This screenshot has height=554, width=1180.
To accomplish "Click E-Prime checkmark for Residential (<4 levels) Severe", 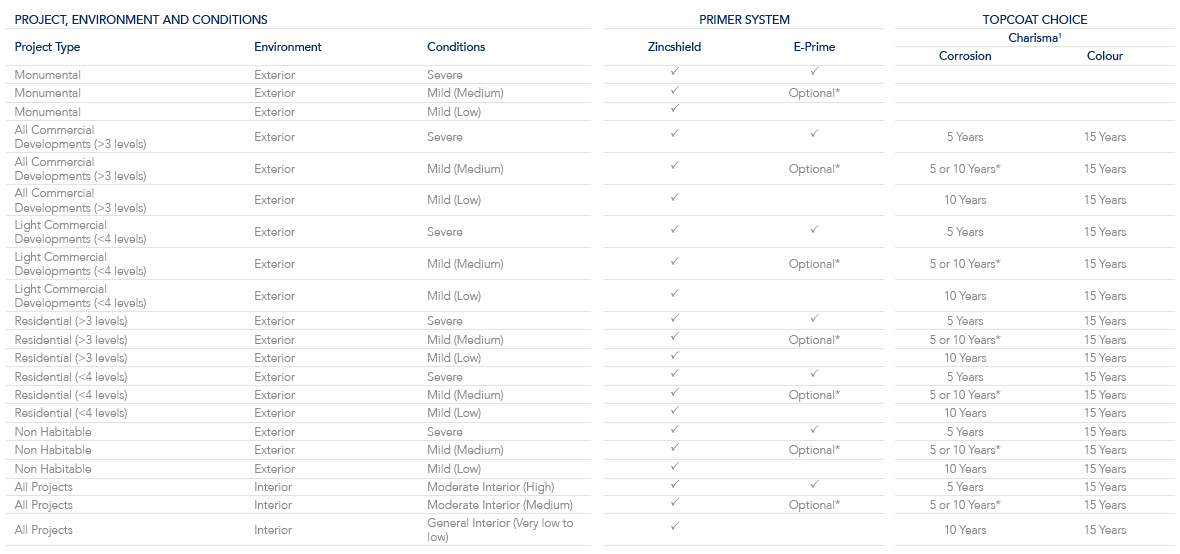I will pos(814,374).
